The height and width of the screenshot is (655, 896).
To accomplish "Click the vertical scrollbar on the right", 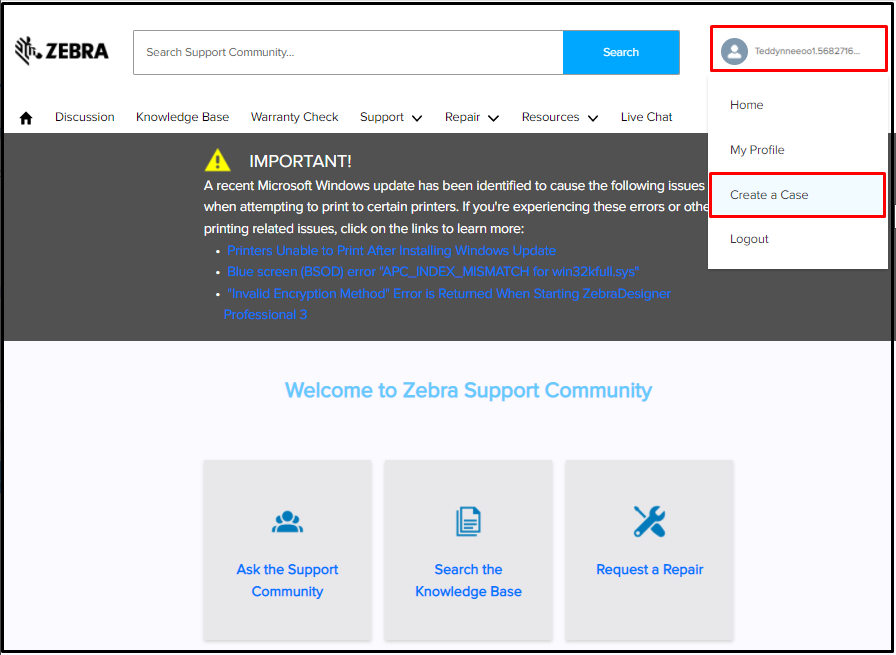I will (x=888, y=200).
